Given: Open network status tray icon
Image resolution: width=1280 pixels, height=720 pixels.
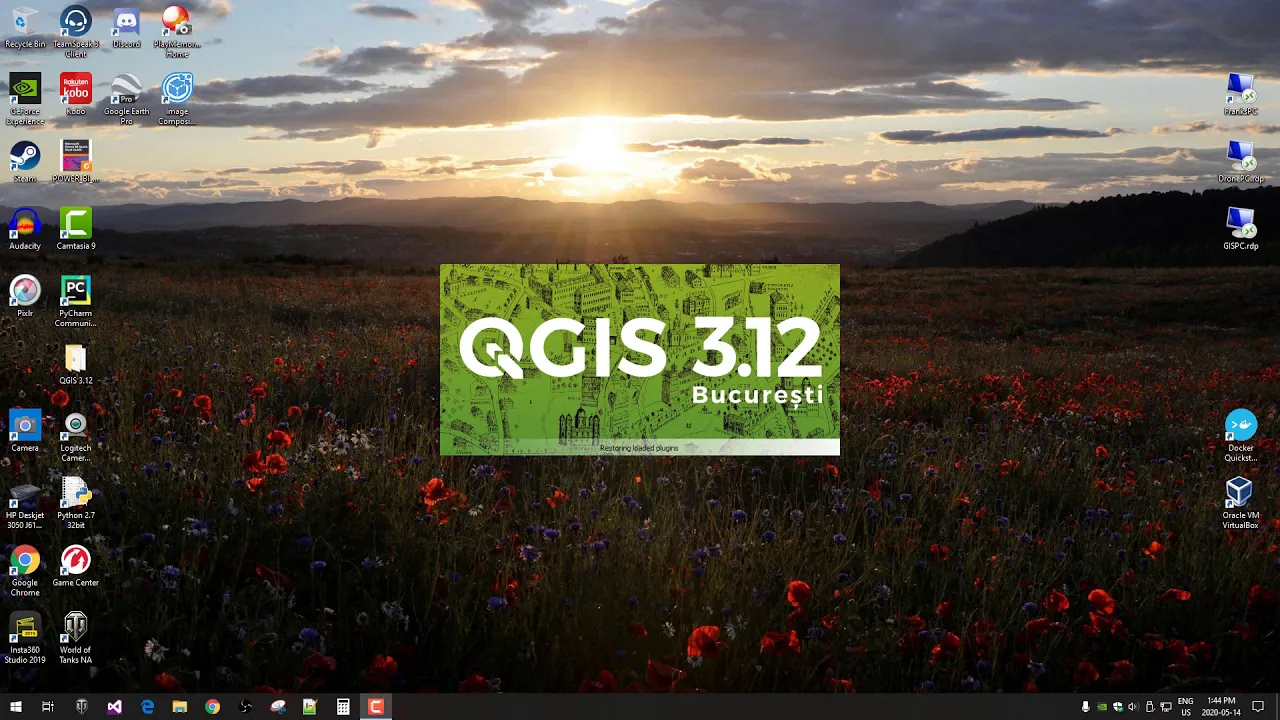Looking at the screenshot, I should coord(1166,707).
